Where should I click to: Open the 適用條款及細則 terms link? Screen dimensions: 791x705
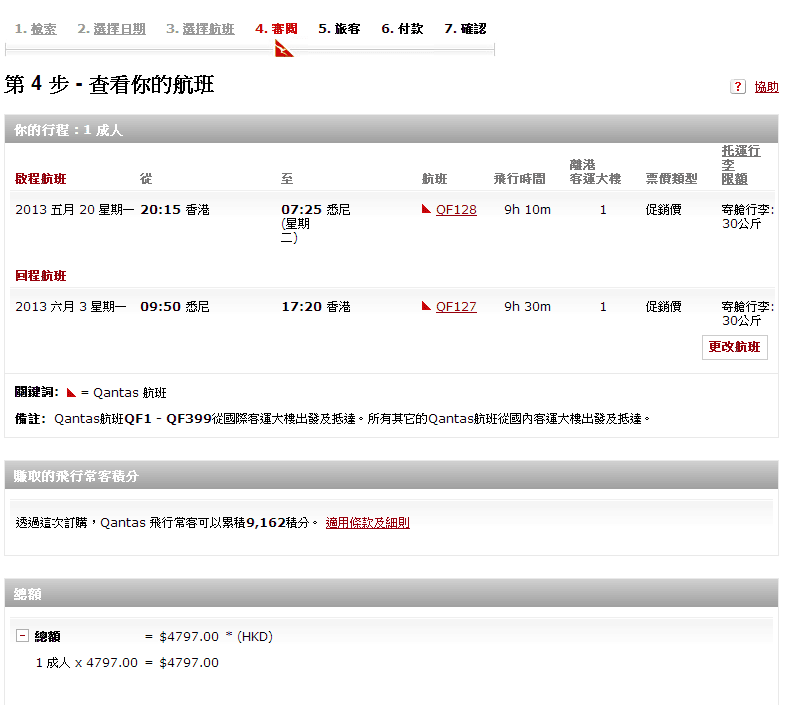[x=367, y=522]
